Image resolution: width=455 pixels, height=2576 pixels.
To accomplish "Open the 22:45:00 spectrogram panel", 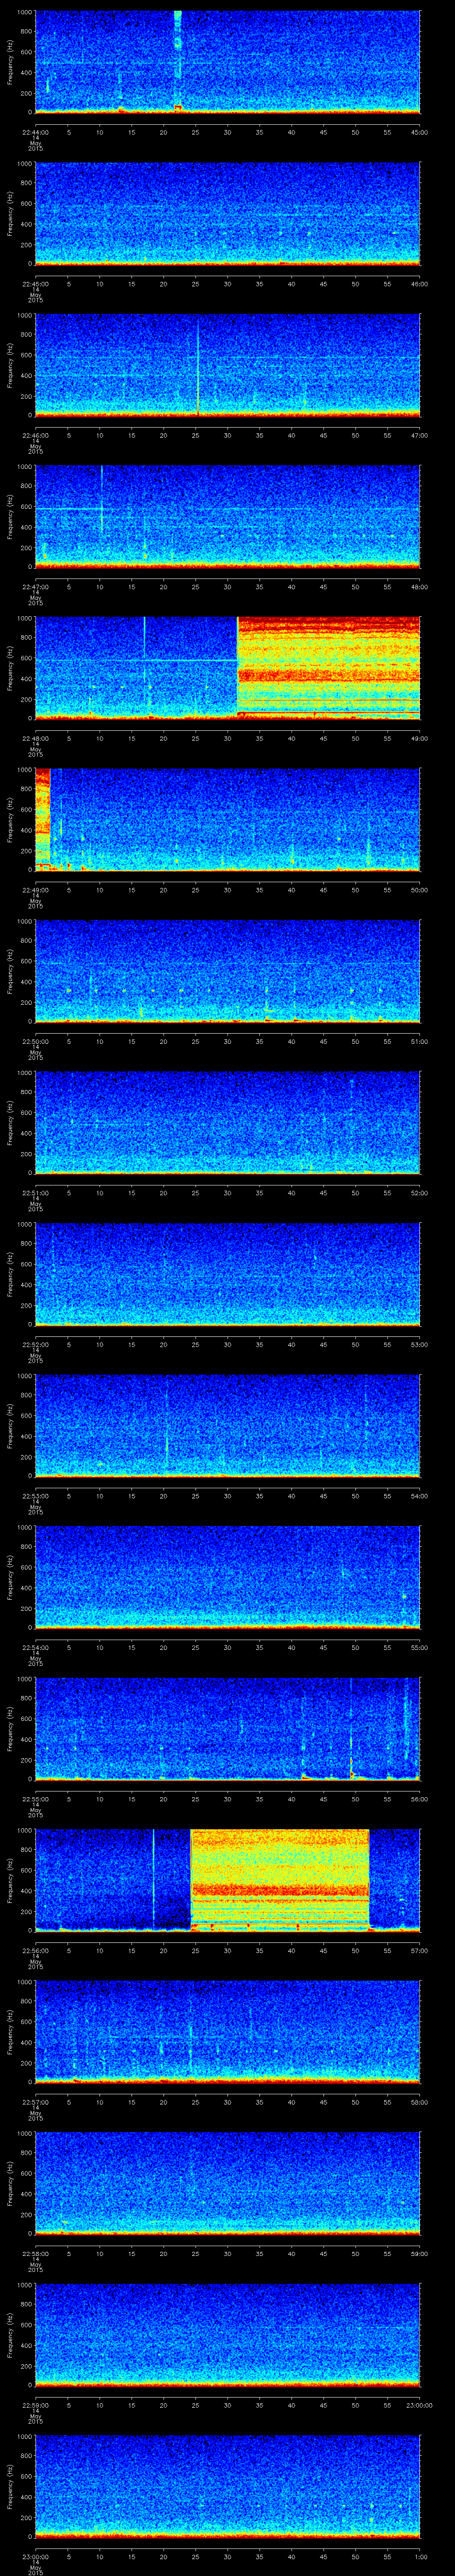I will point(228,213).
